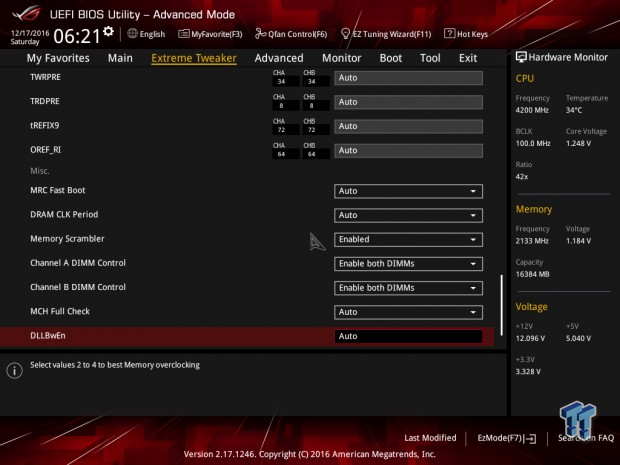This screenshot has width=620, height=465.
Task: Click the globe language icon
Action: (x=132, y=34)
